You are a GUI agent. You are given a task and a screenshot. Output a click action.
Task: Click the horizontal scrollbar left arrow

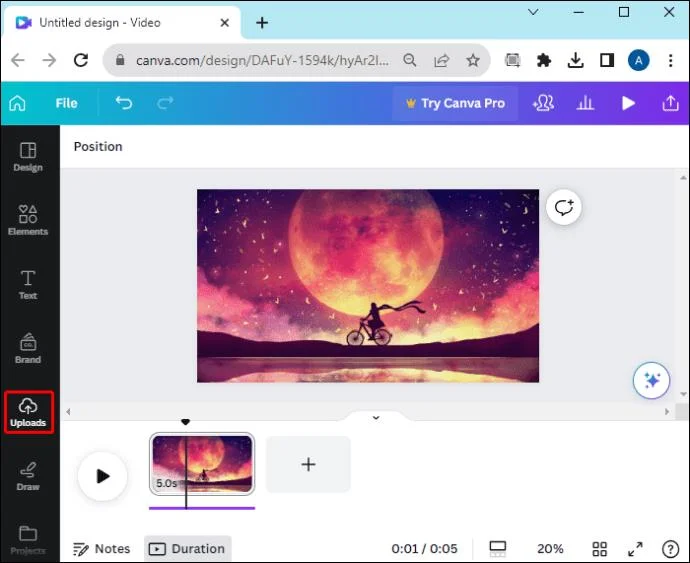[68, 412]
